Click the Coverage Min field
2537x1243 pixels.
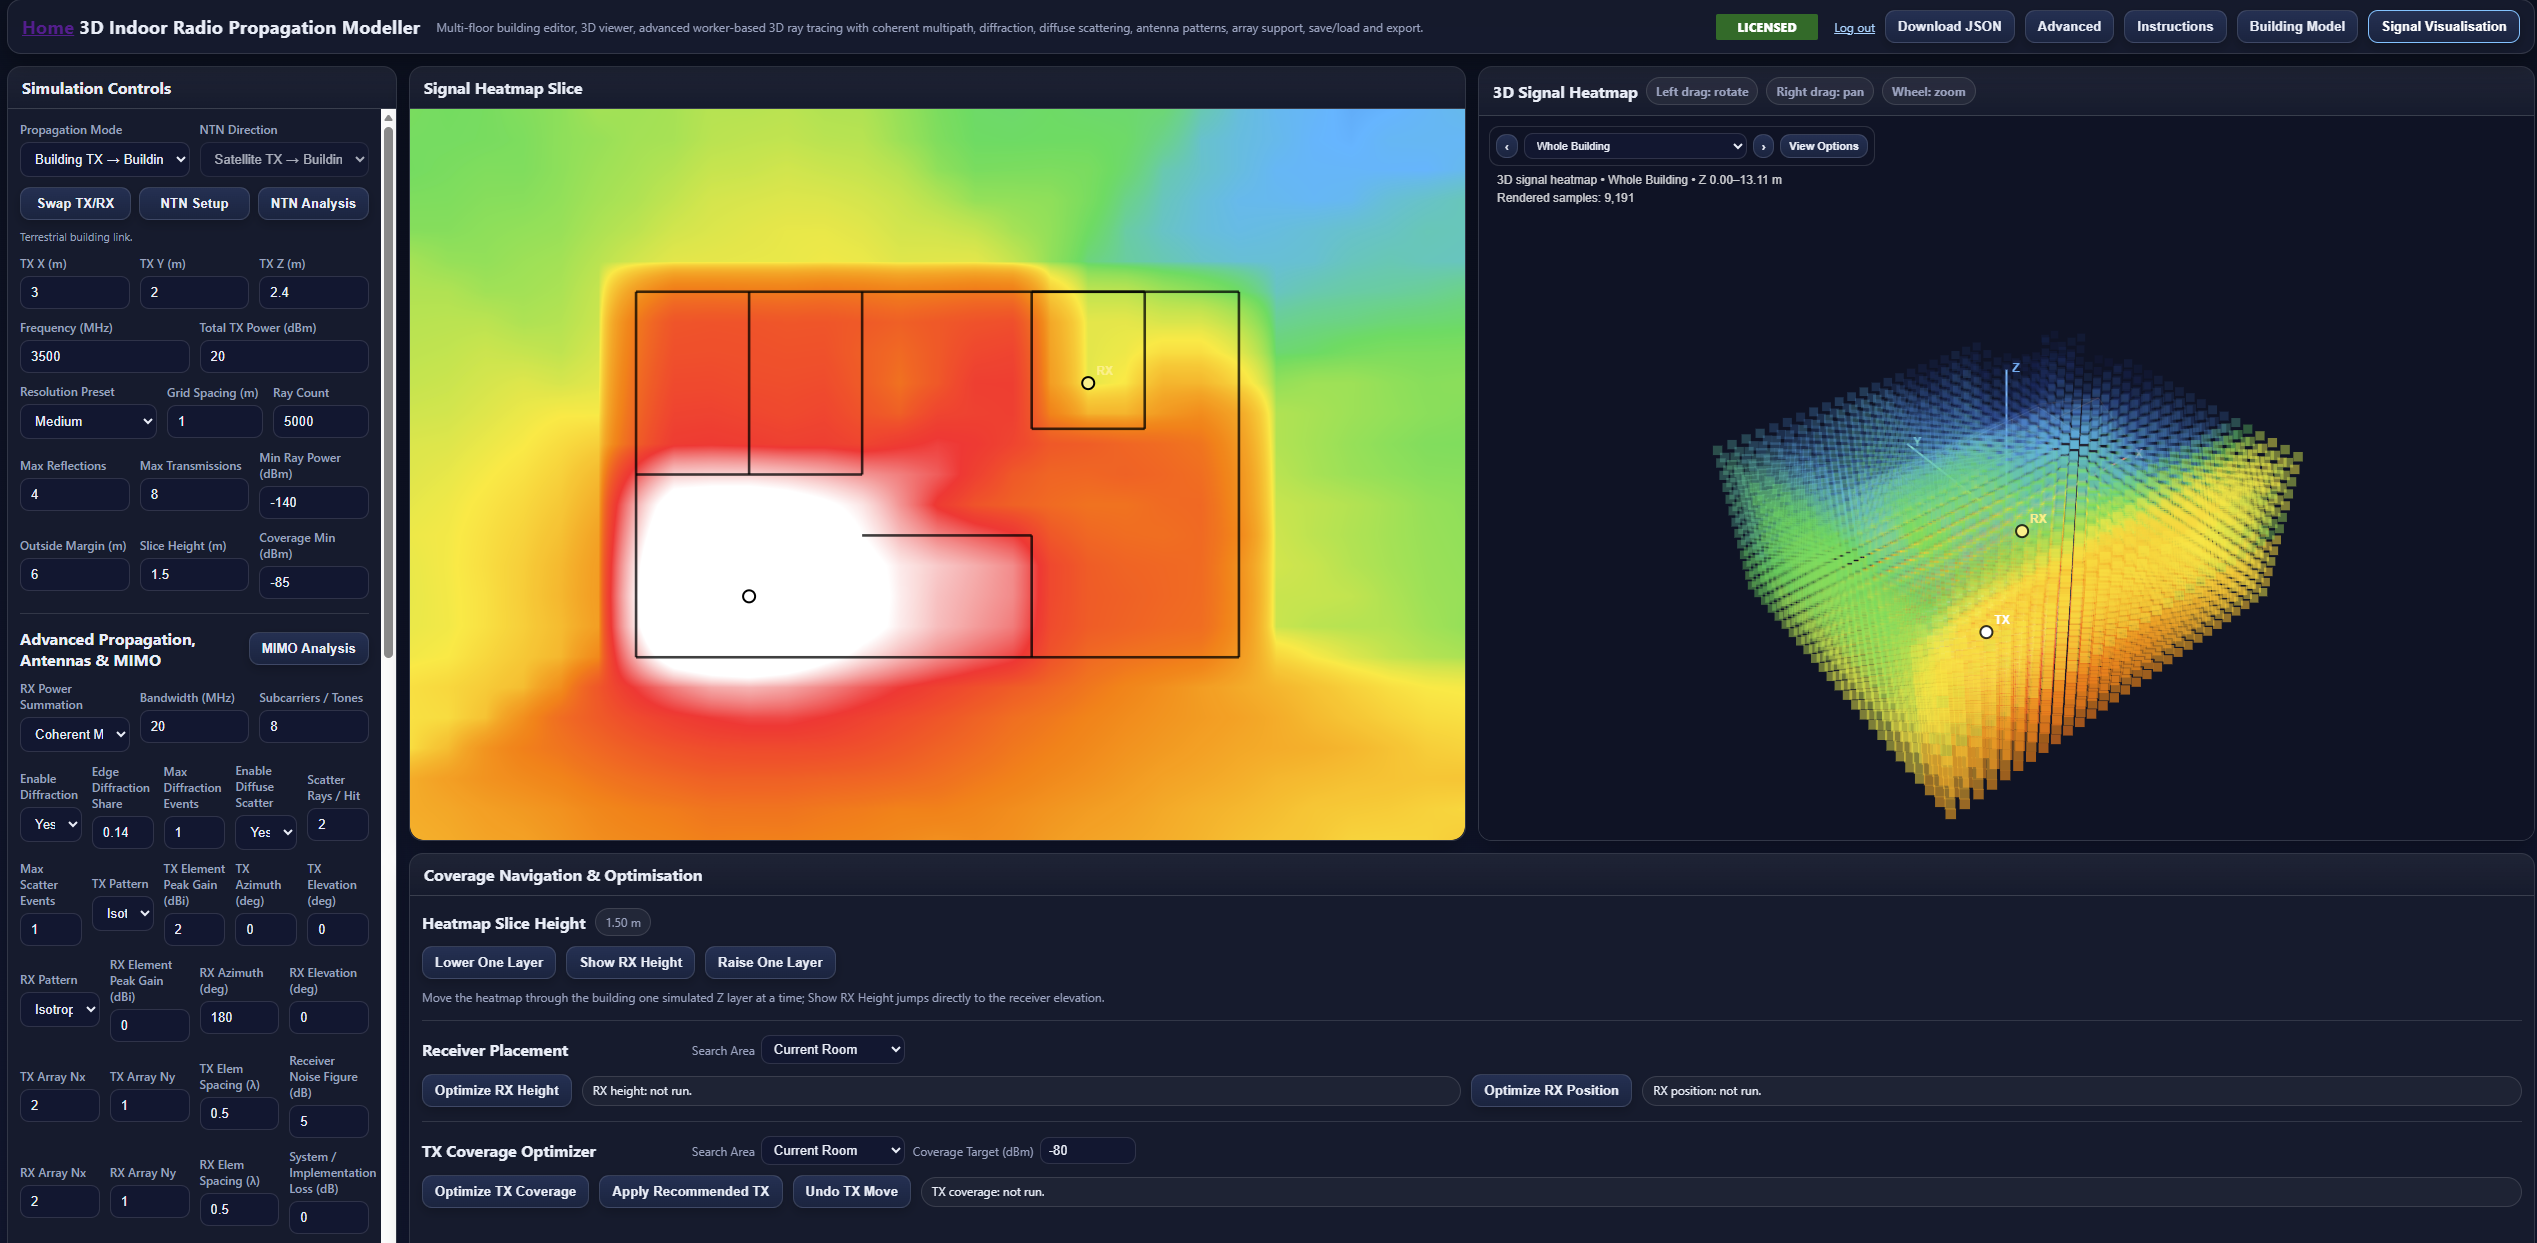[313, 582]
